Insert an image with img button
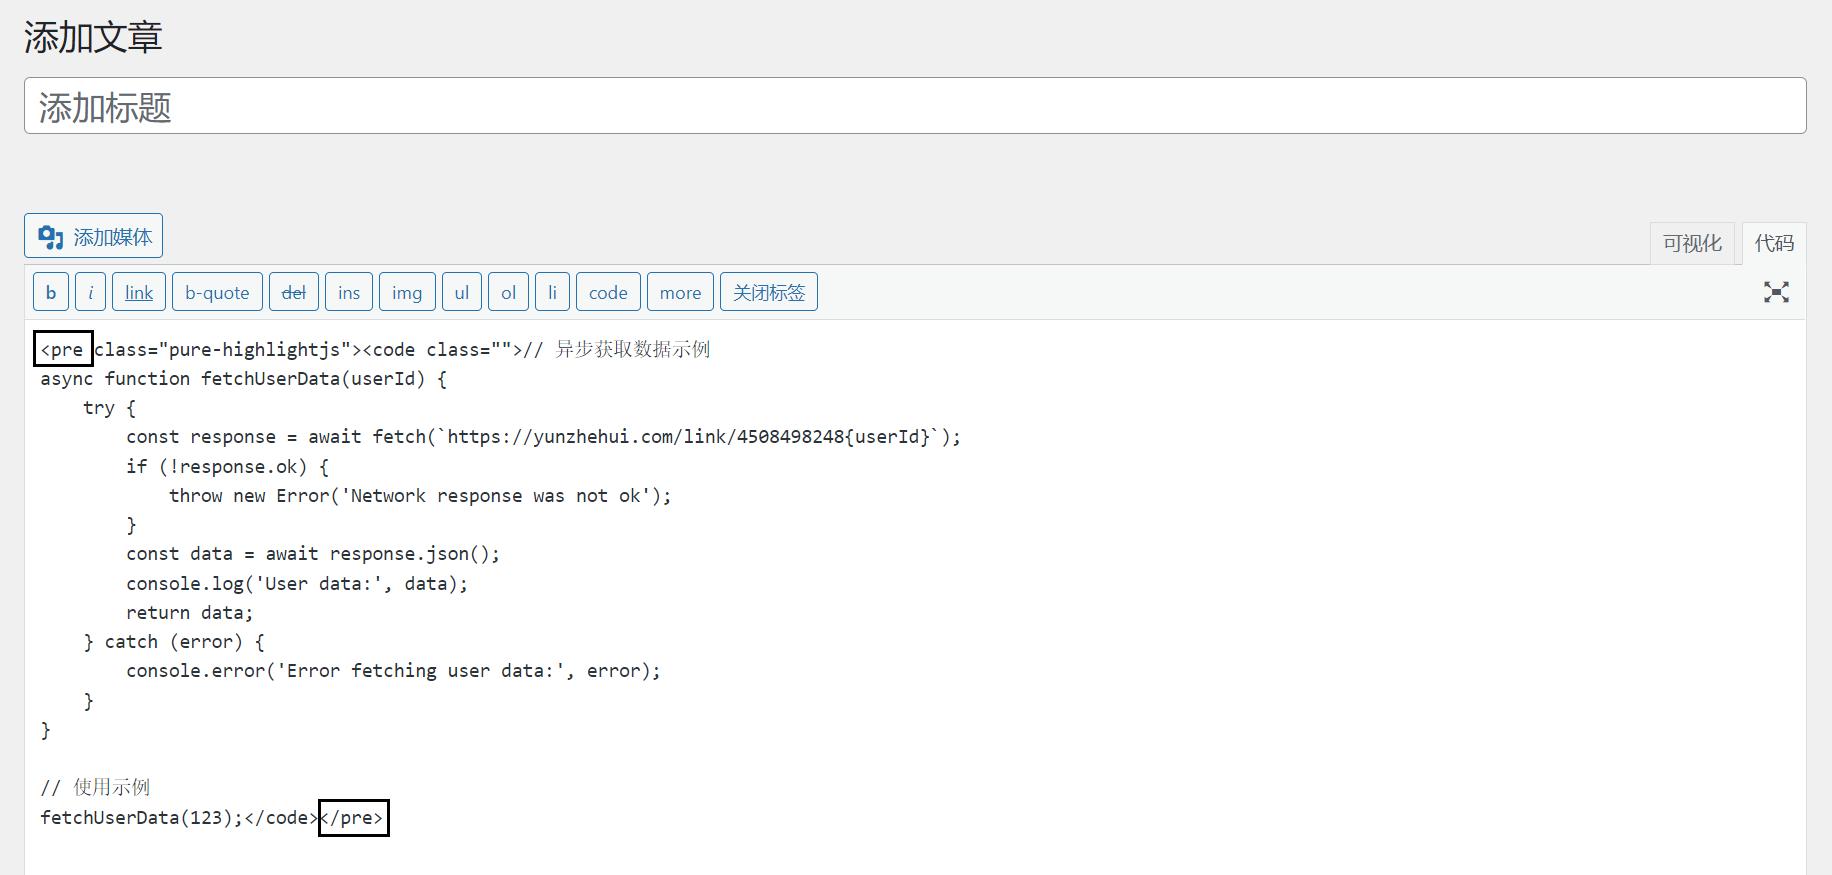Viewport: 1832px width, 875px height. tap(407, 292)
